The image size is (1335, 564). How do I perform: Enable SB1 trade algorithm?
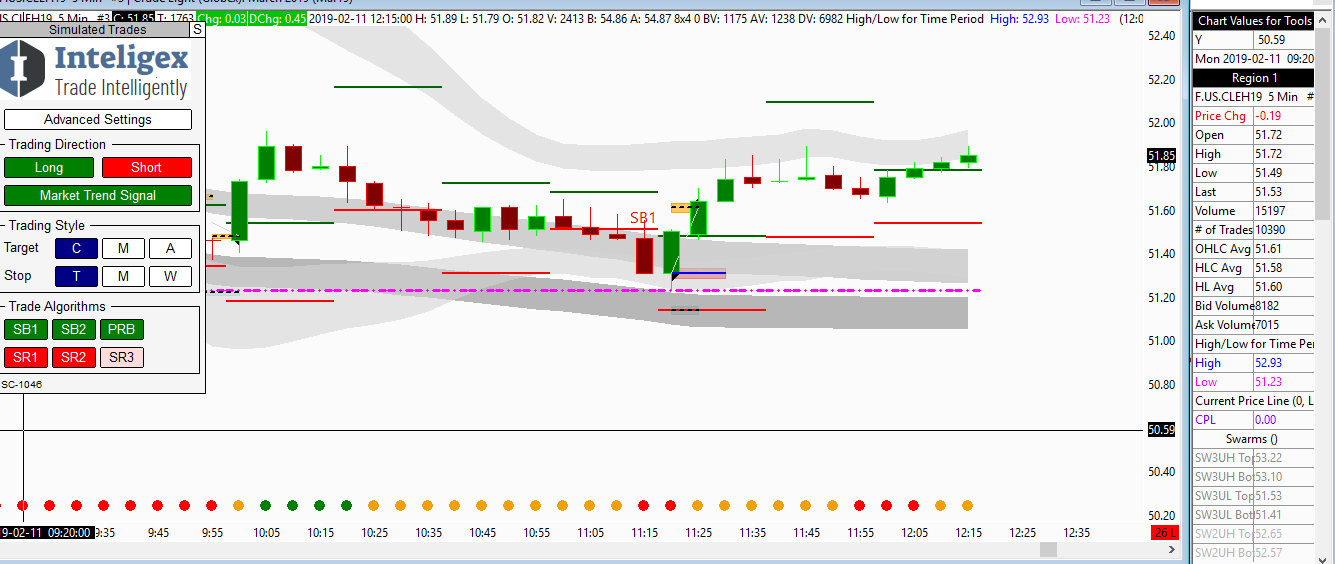(x=26, y=329)
